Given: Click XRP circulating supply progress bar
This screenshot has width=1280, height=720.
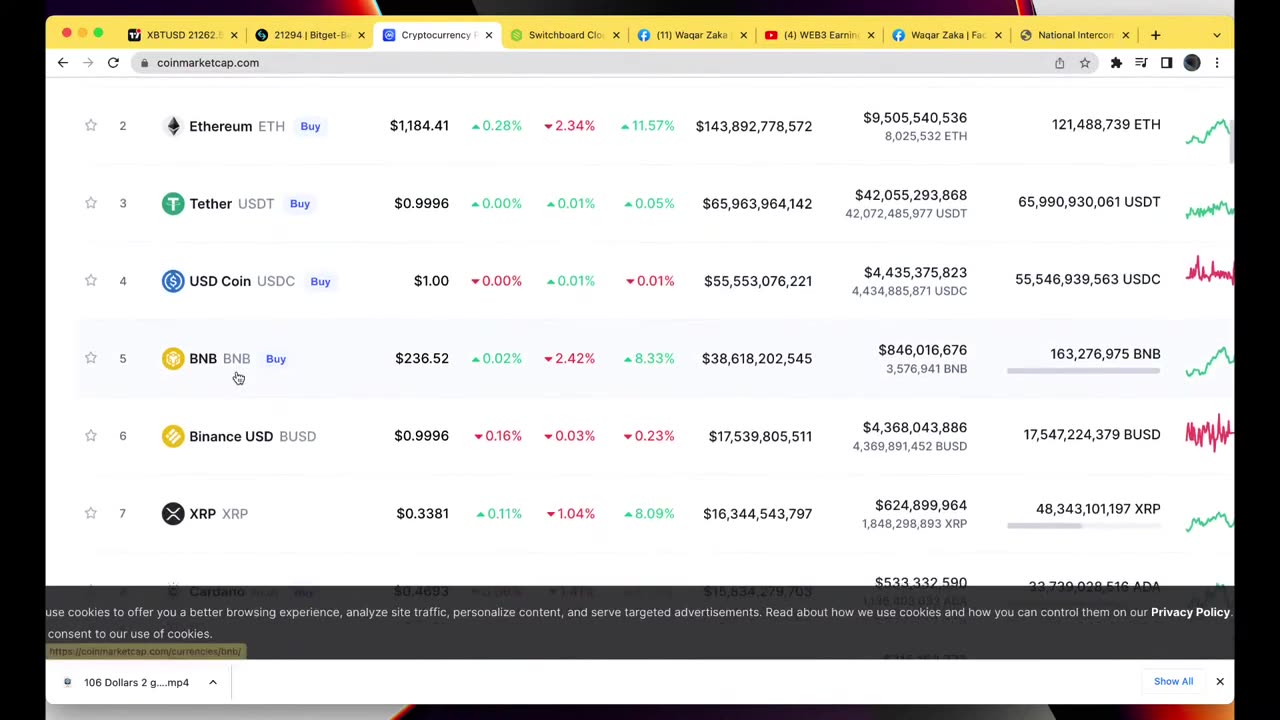Looking at the screenshot, I should click(1083, 525).
